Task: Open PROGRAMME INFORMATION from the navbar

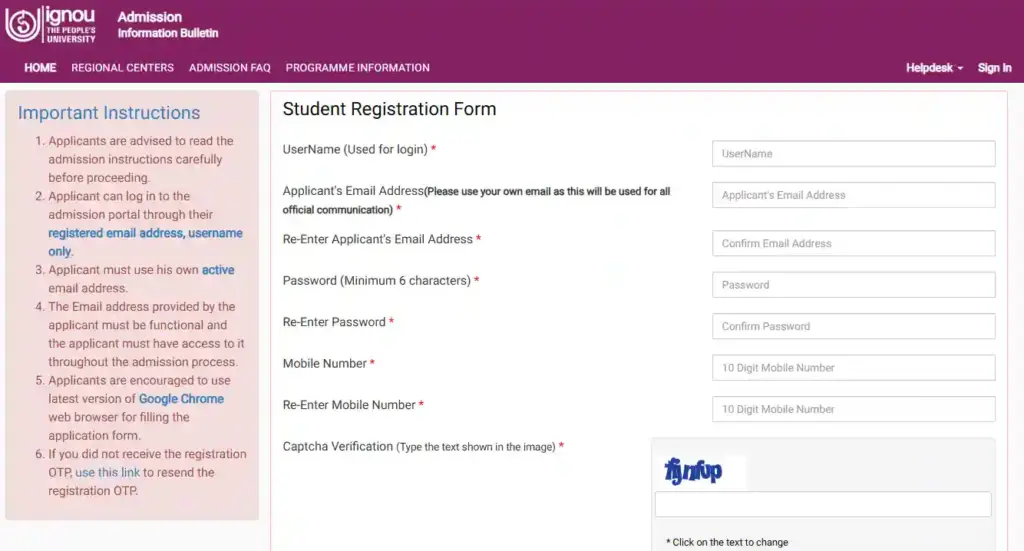Action: (x=357, y=68)
